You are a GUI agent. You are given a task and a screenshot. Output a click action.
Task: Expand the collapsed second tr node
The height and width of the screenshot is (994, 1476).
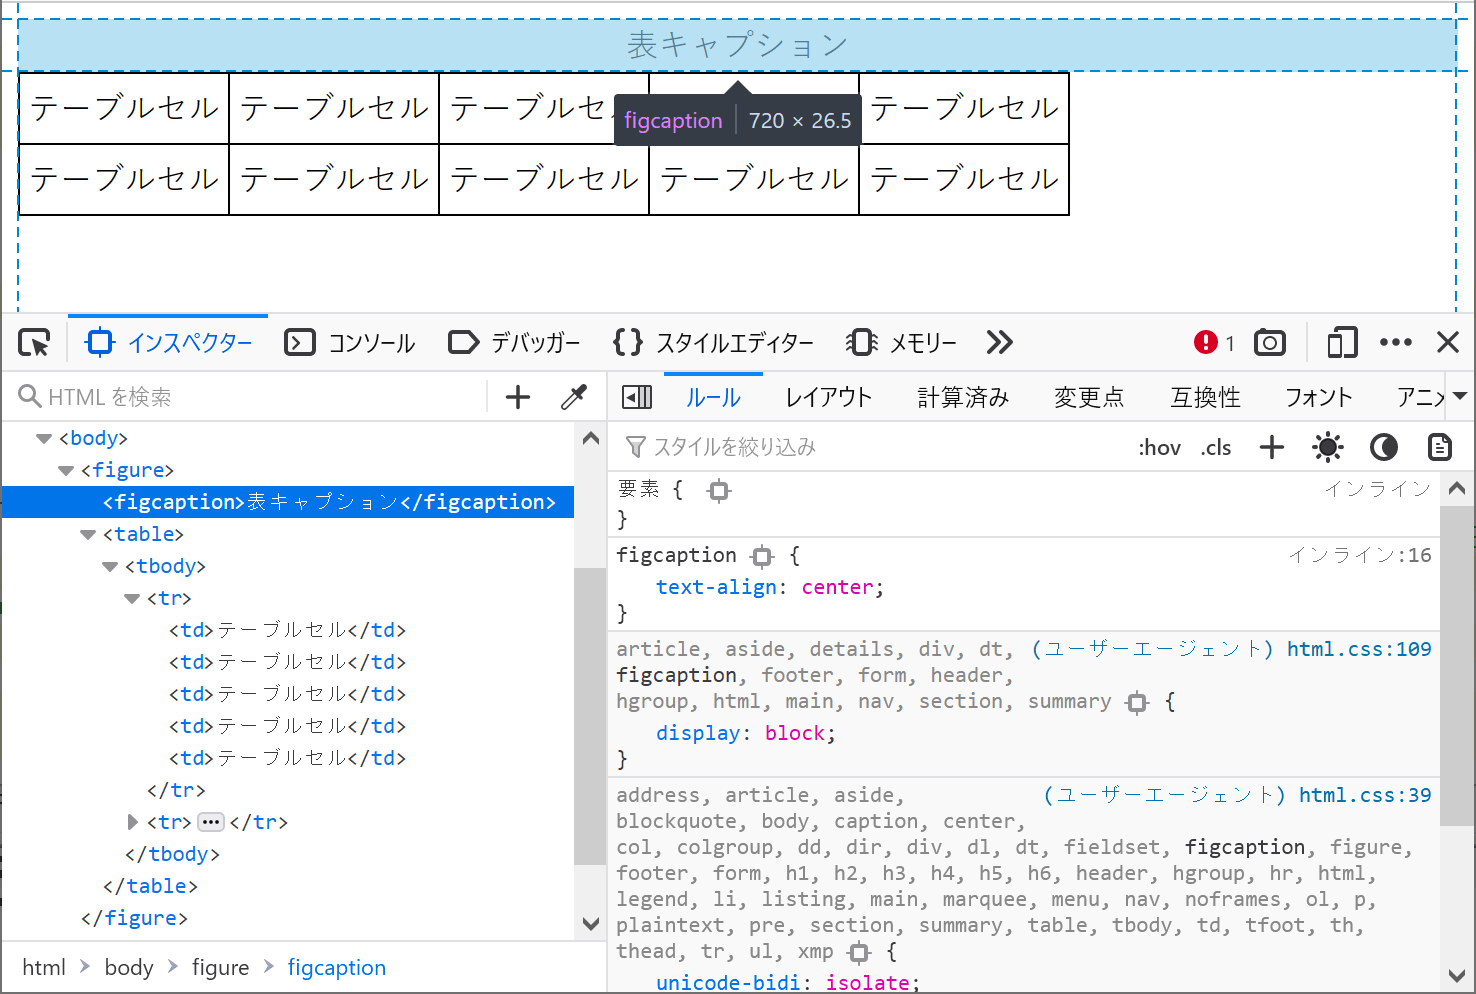(133, 822)
